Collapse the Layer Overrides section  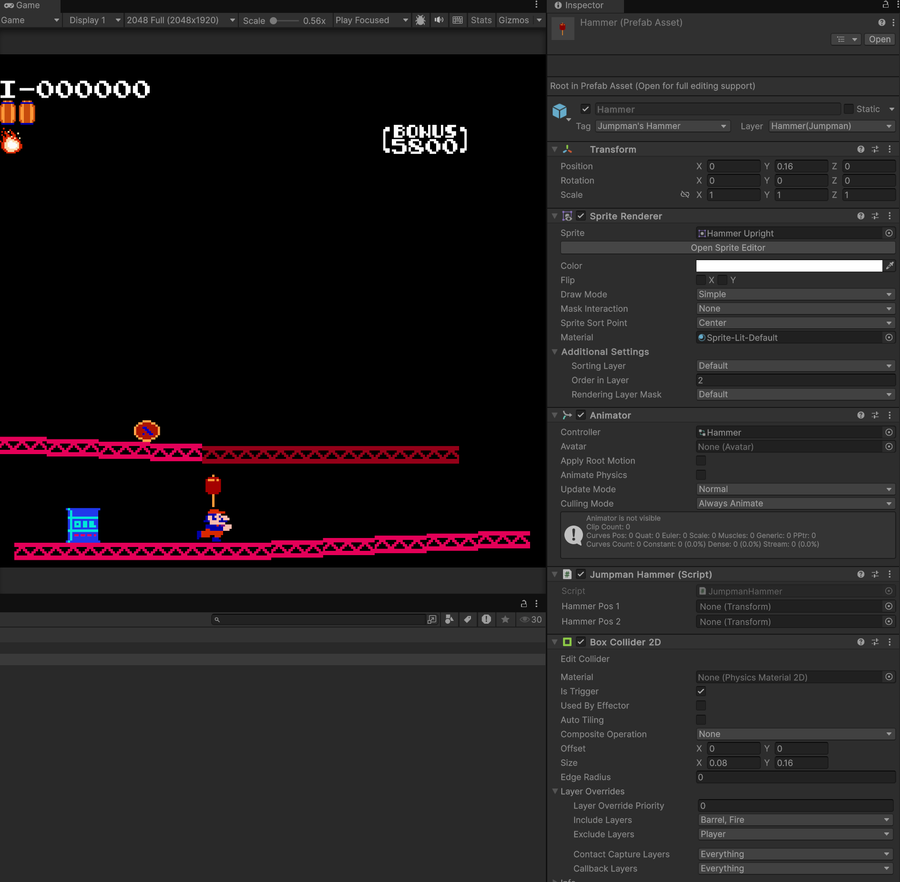coord(555,791)
